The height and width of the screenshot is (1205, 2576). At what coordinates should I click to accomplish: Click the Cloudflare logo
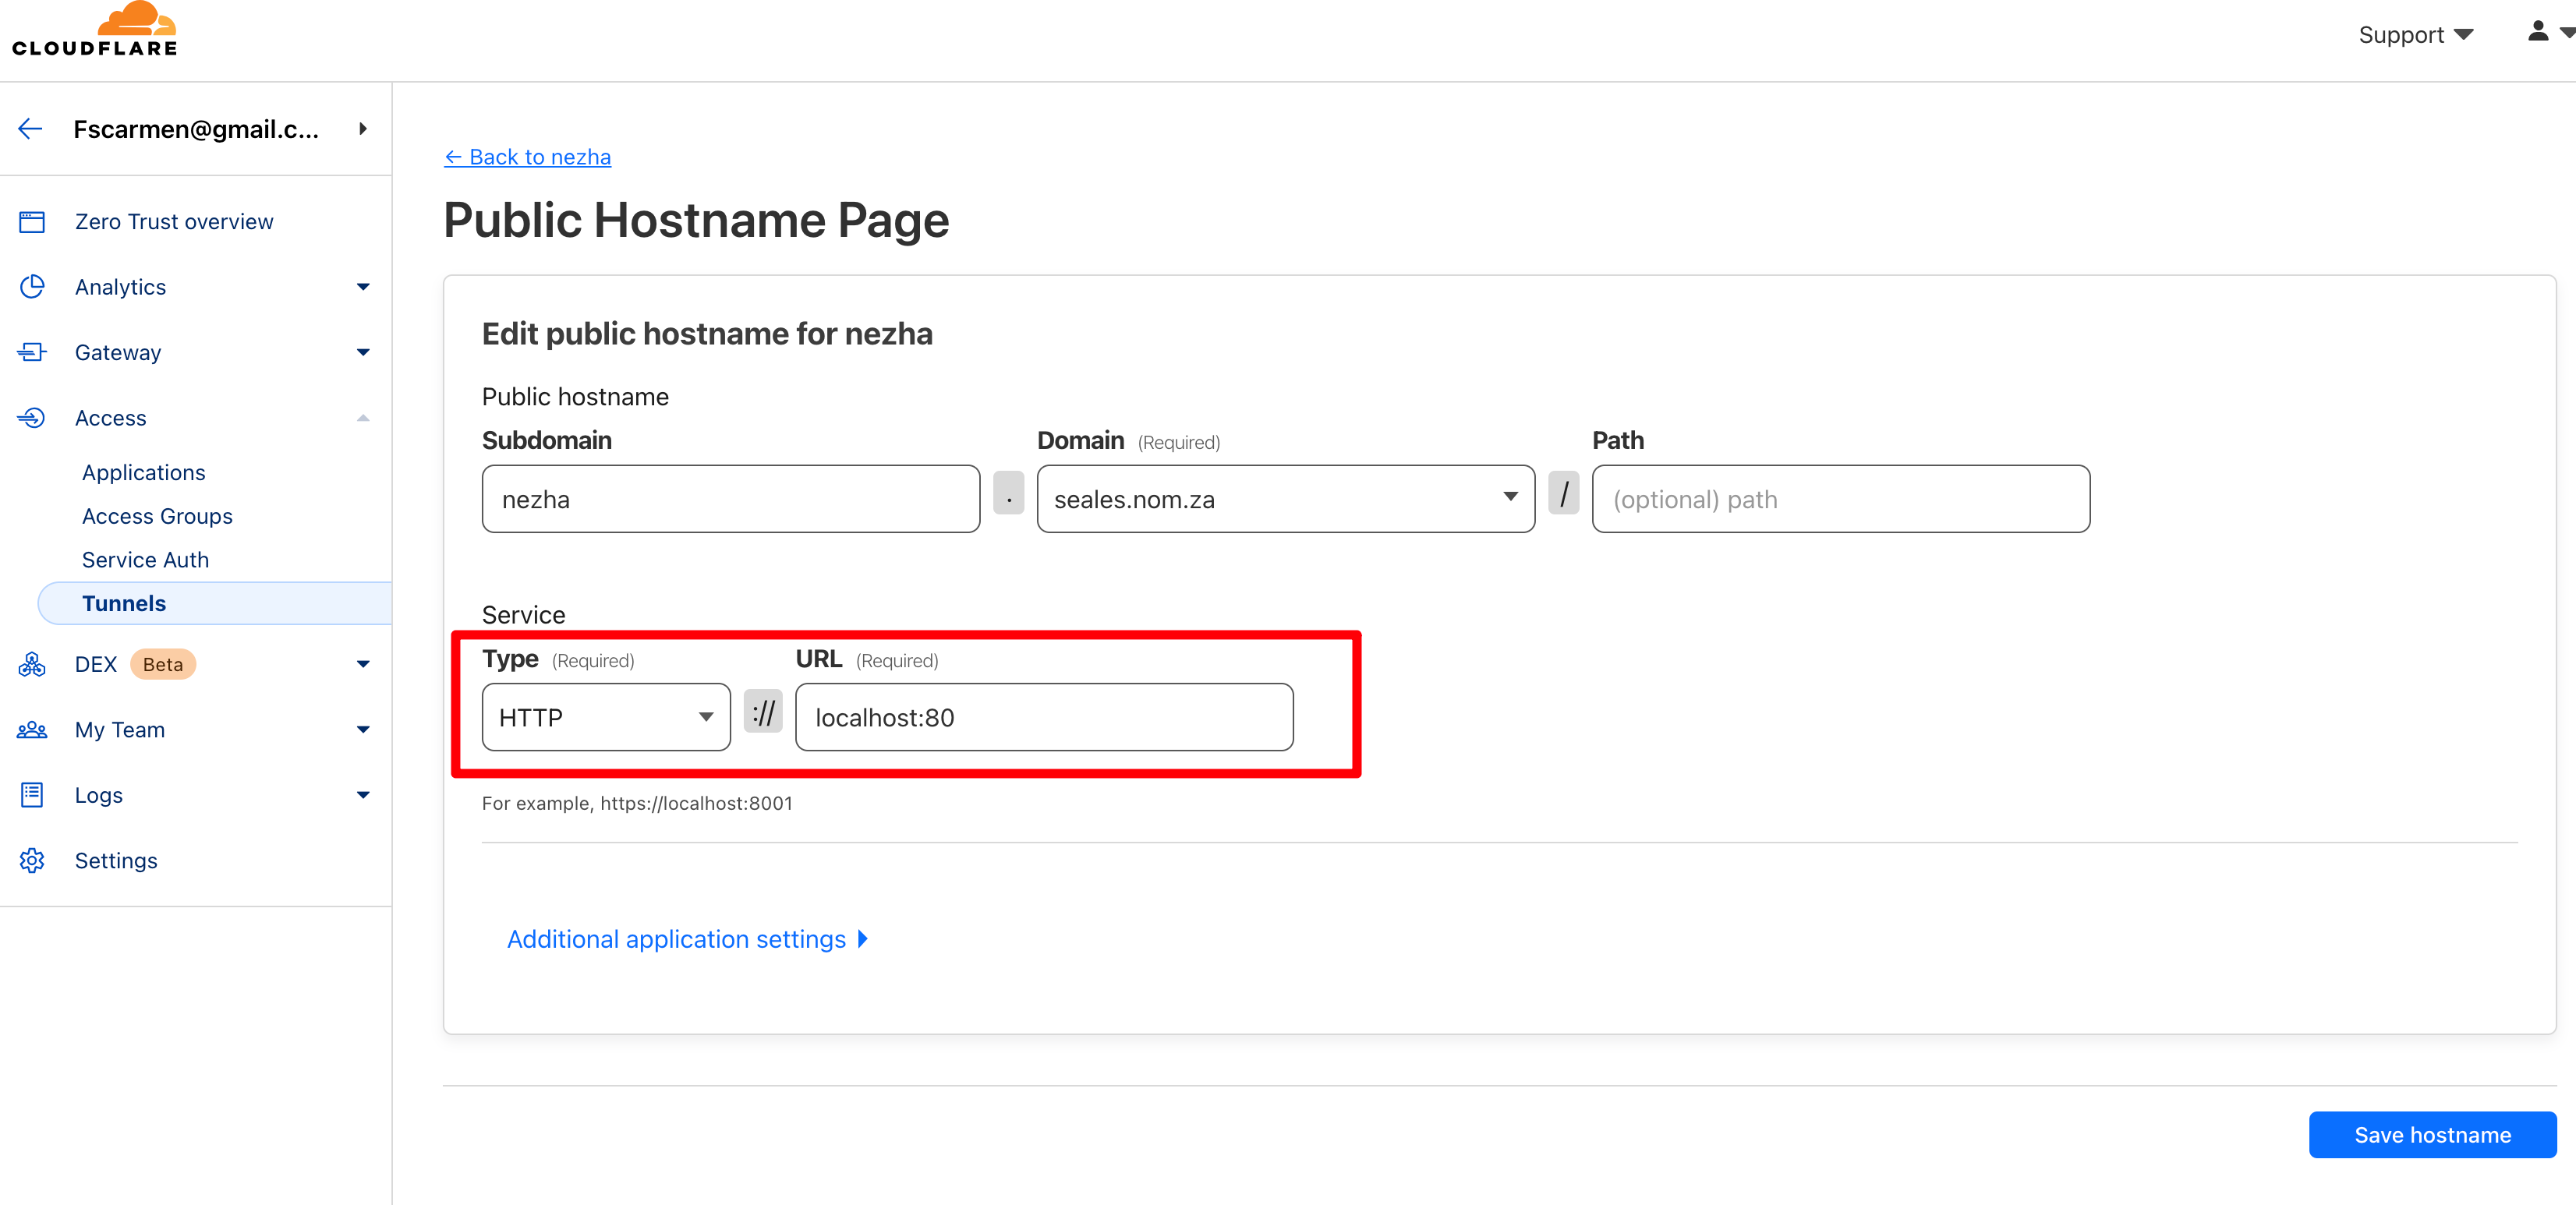95,30
